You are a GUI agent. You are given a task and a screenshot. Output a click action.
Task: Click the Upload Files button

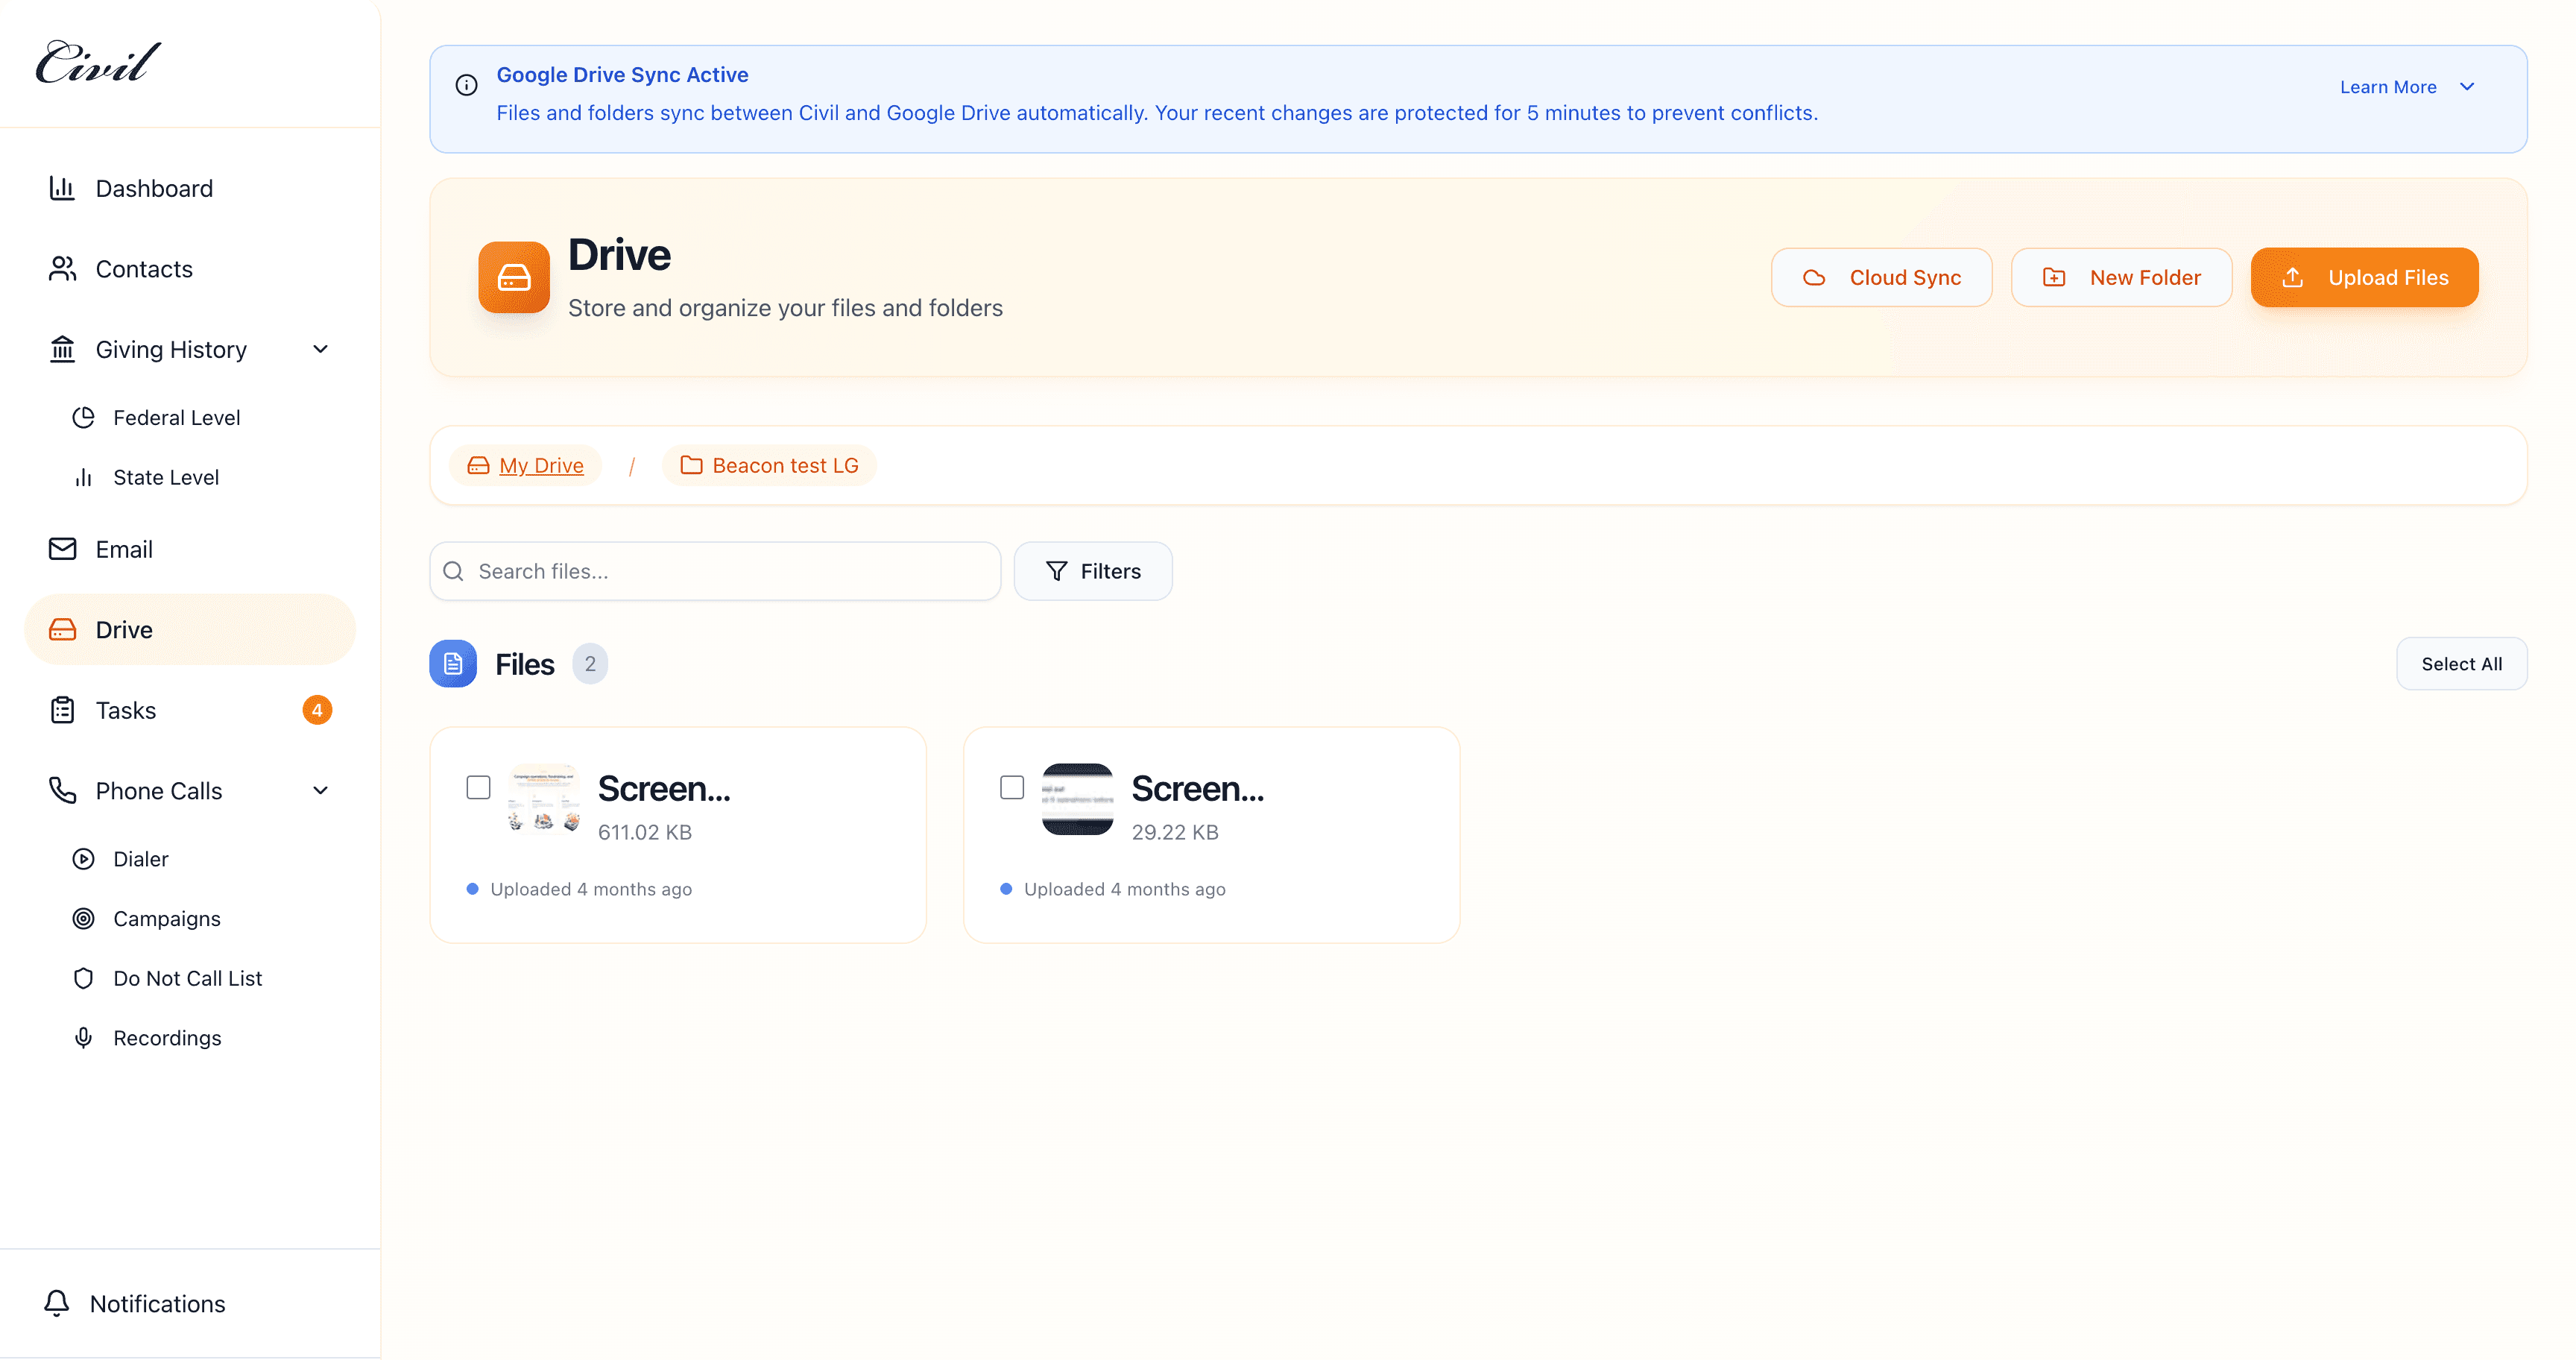point(2364,277)
